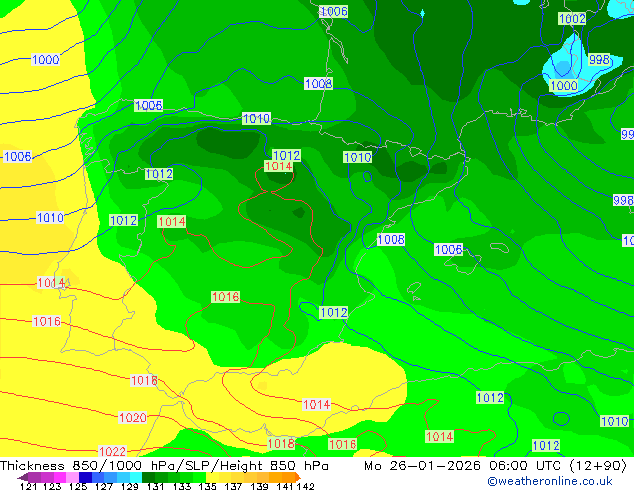Click the legend value "133"

(x=182, y=486)
